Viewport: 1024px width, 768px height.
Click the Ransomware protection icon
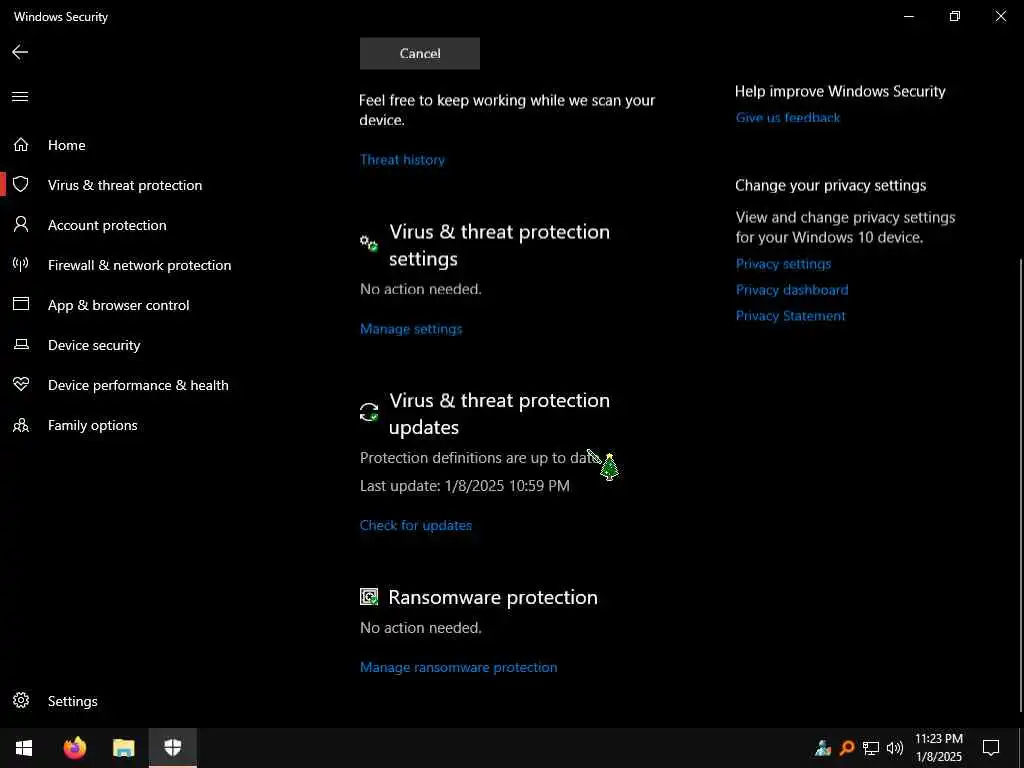[369, 596]
